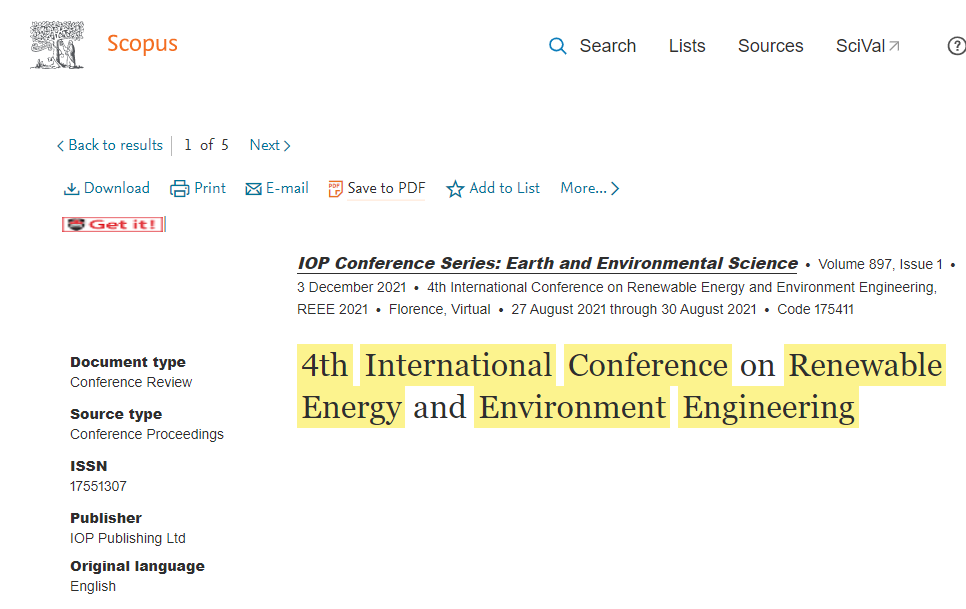Click the Add to List star icon
Viewport: 966px width, 609px height.
tap(455, 189)
